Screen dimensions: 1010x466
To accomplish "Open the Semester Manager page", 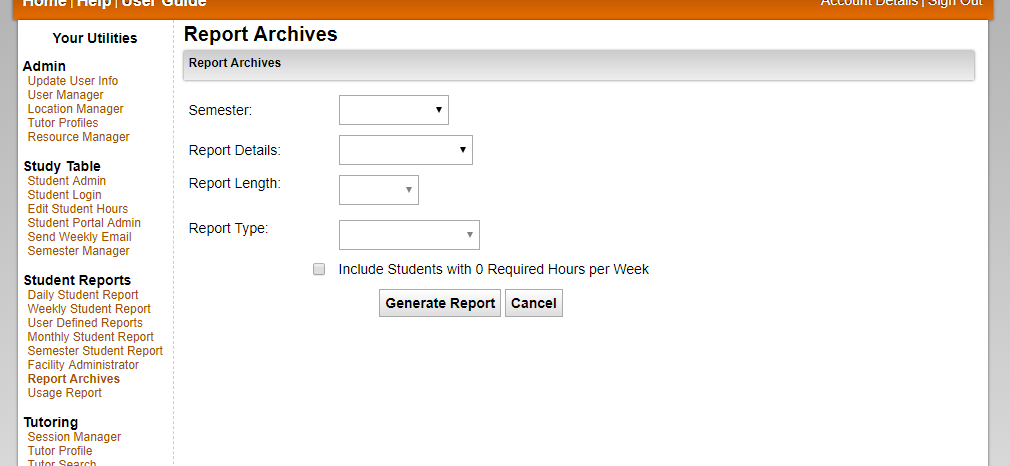I will [79, 251].
